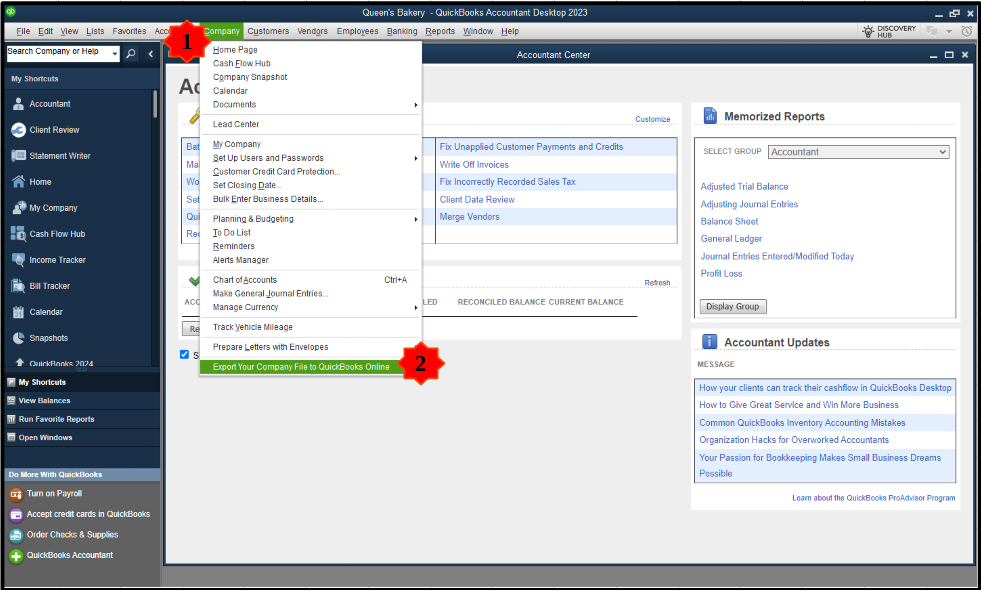981x590 pixels.
Task: Open the Bill Tracker shortcut icon
Action: (x=18, y=286)
